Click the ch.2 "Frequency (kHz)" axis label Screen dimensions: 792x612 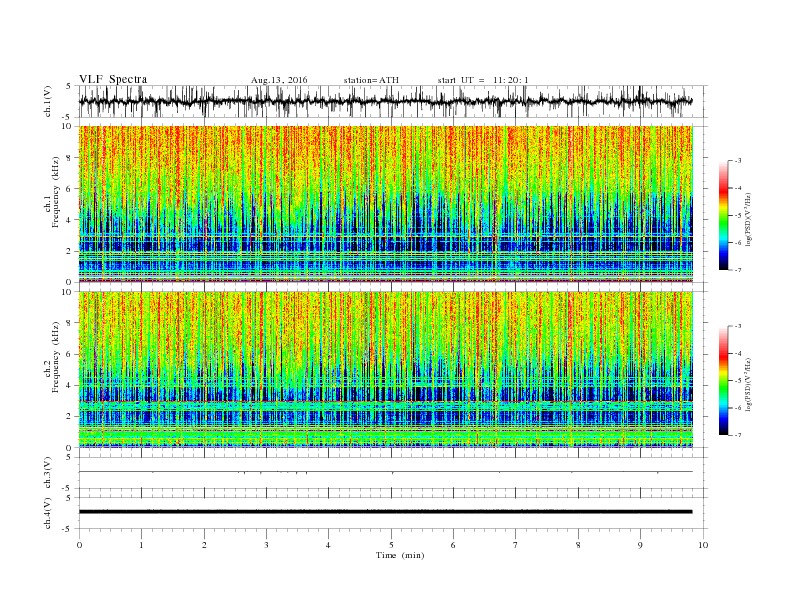(55, 357)
